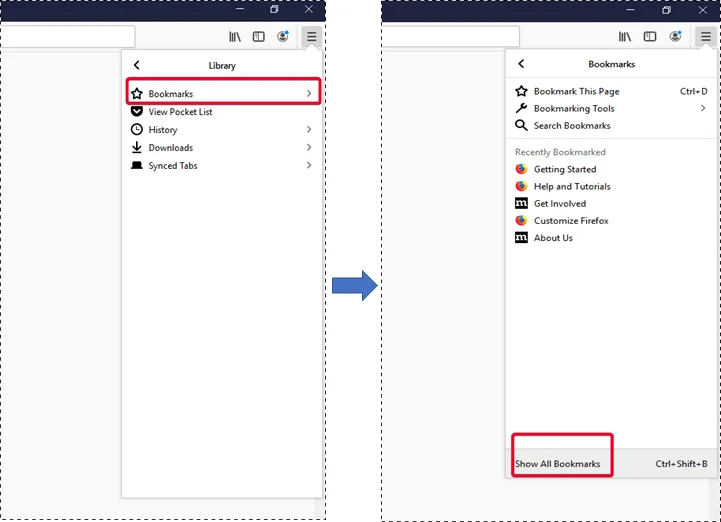Expand the Downloads submenu chevron
This screenshot has height=522, width=721.
(x=309, y=147)
